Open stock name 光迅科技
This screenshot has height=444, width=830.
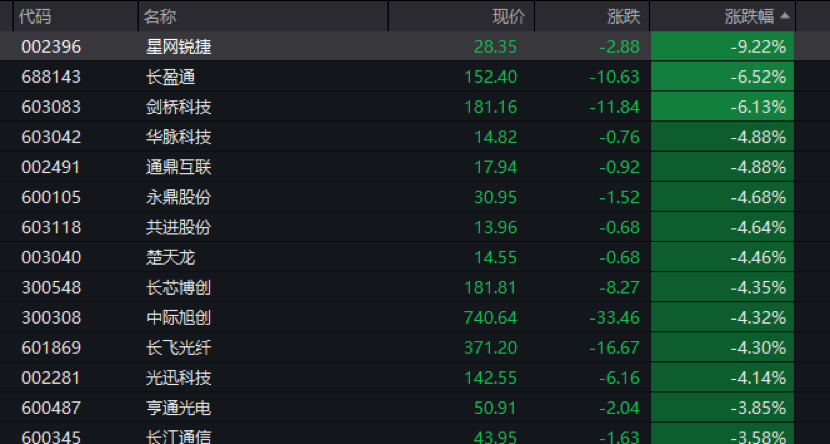click(178, 378)
